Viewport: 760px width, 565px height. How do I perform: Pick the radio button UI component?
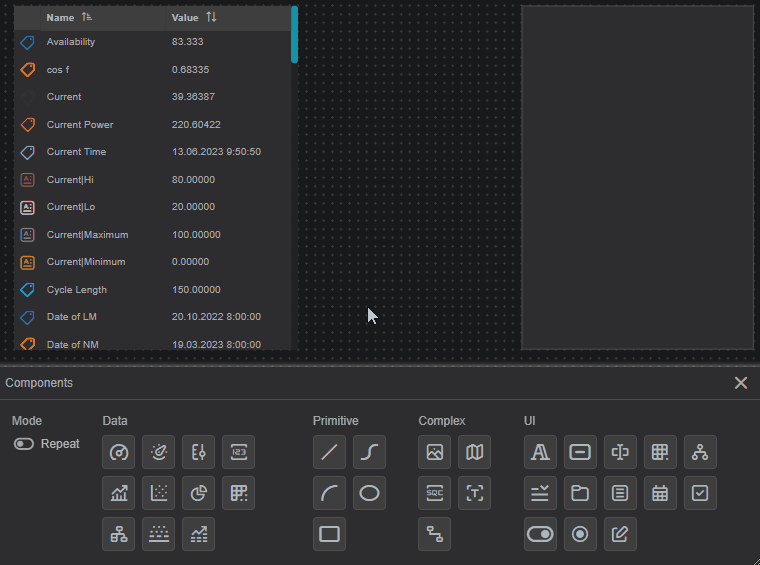(580, 534)
